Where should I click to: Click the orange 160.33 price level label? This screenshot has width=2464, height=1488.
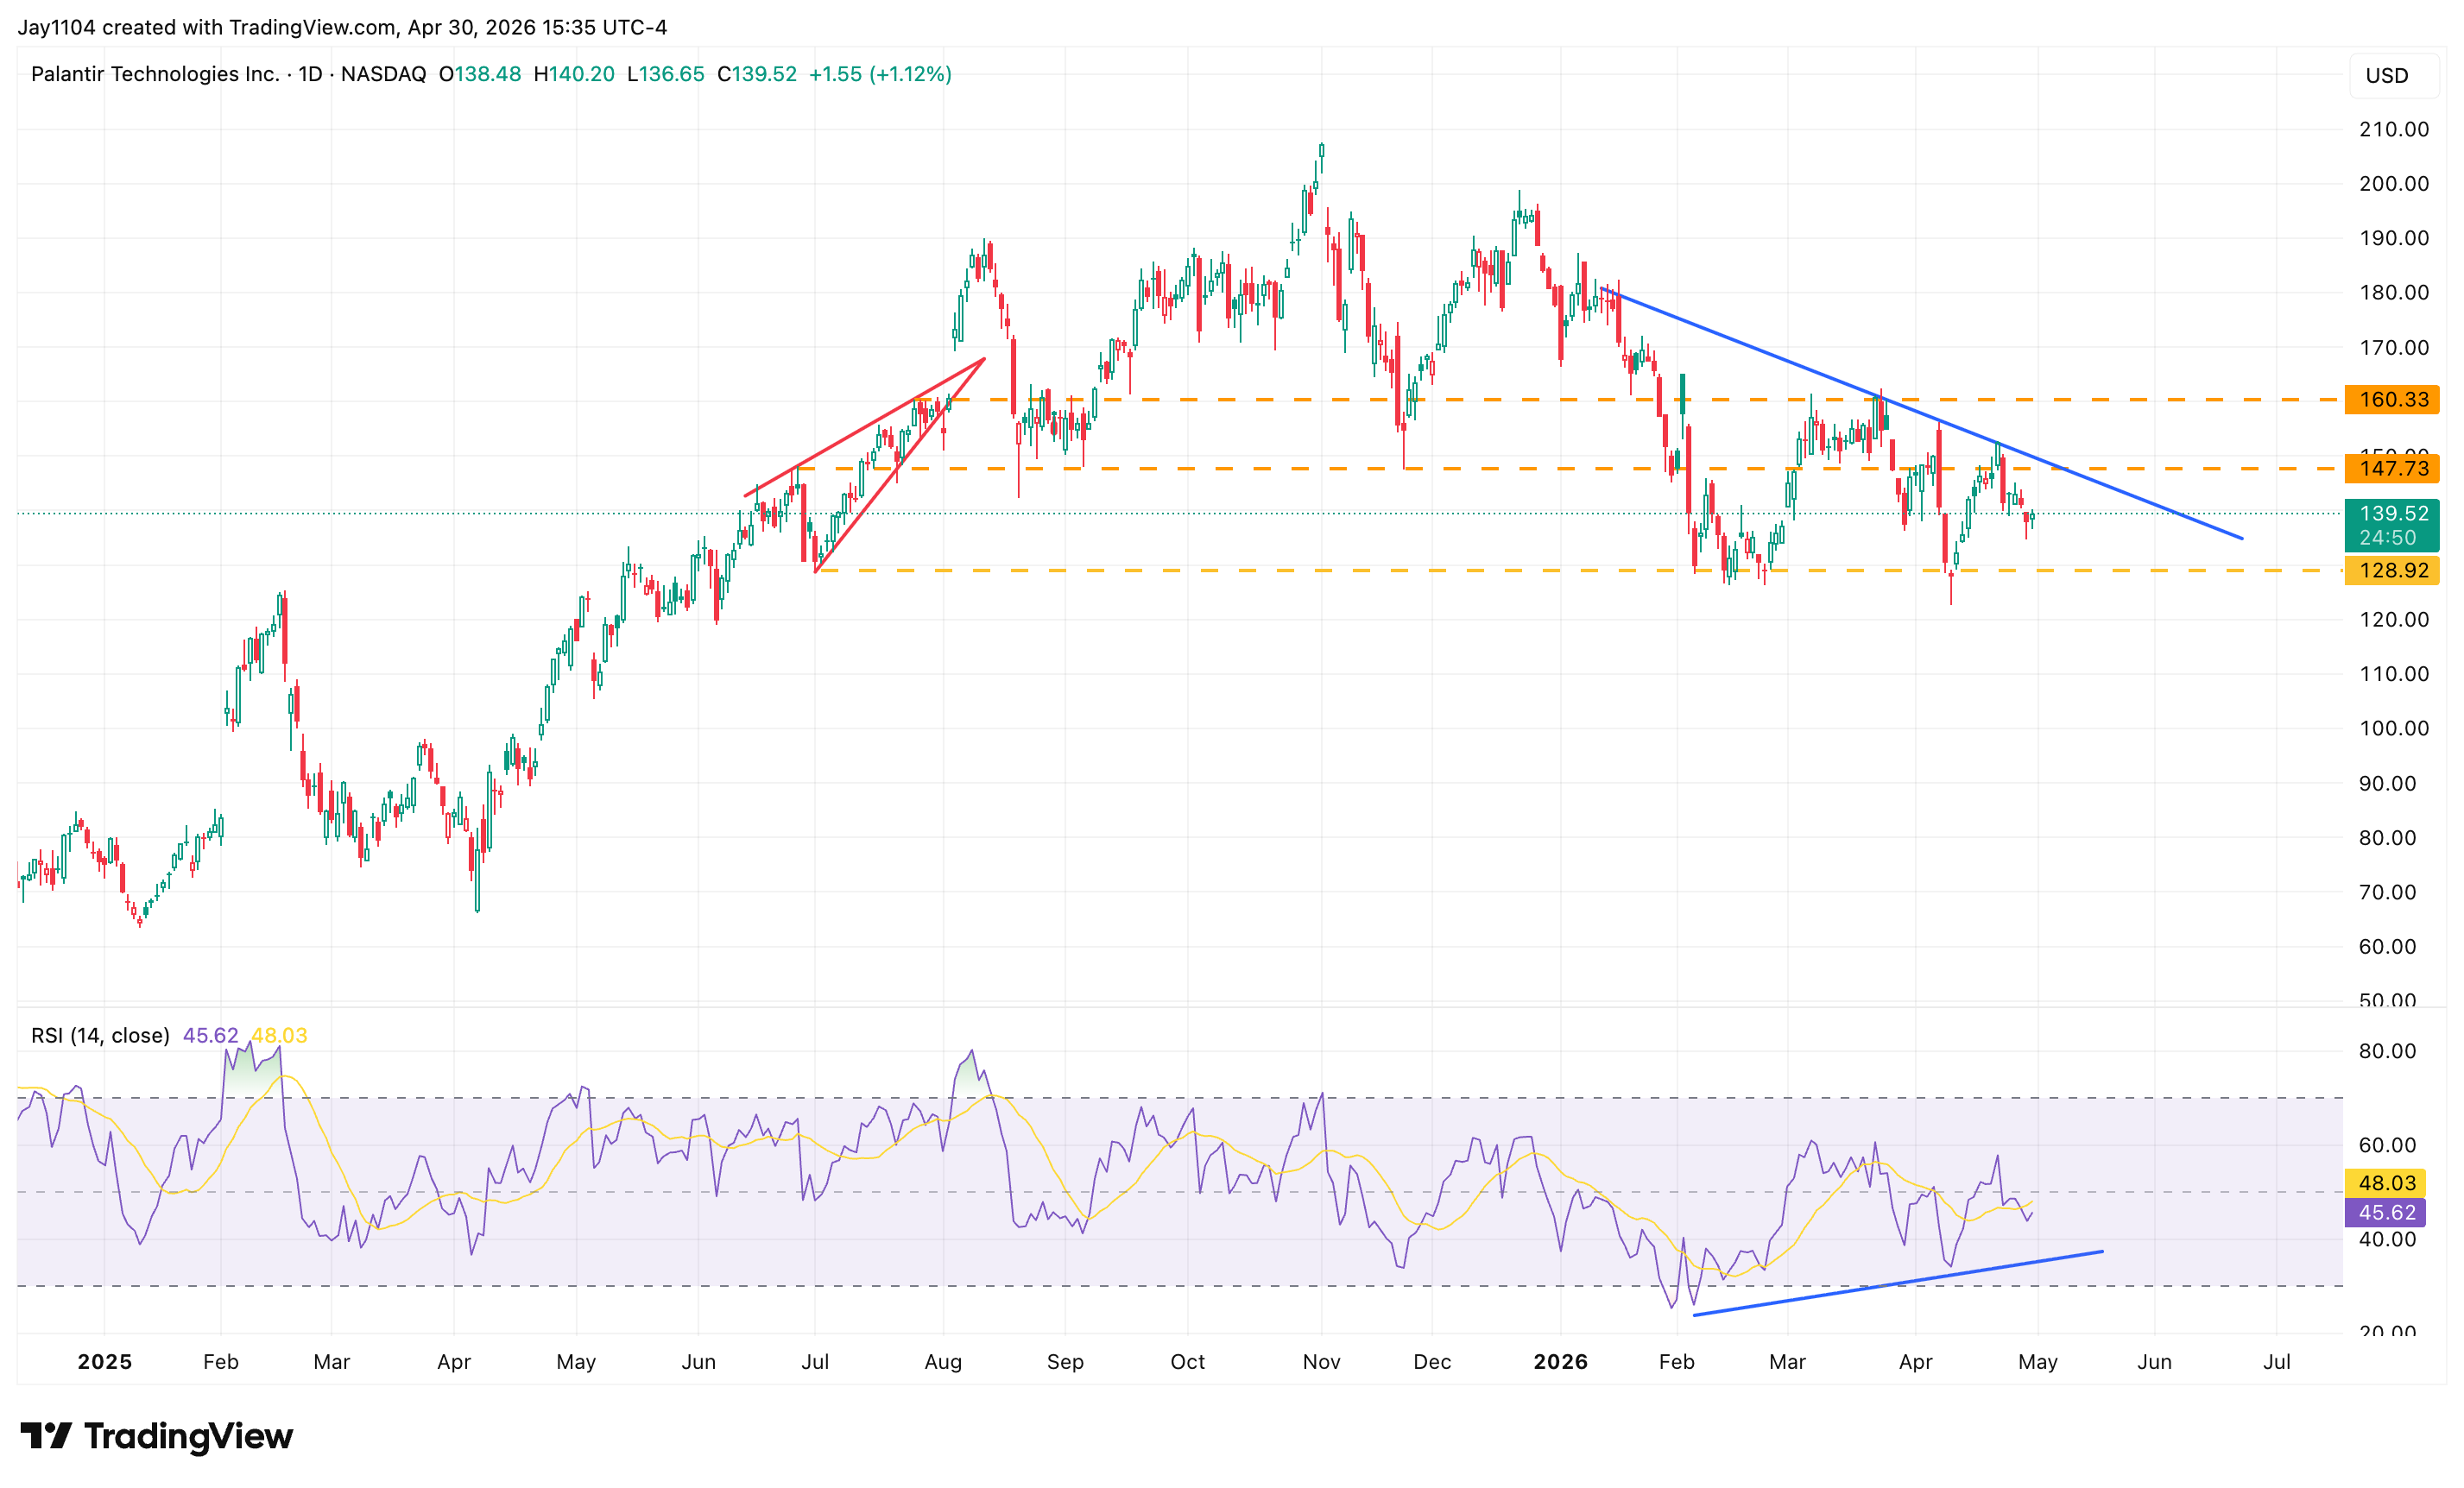(x=2392, y=399)
